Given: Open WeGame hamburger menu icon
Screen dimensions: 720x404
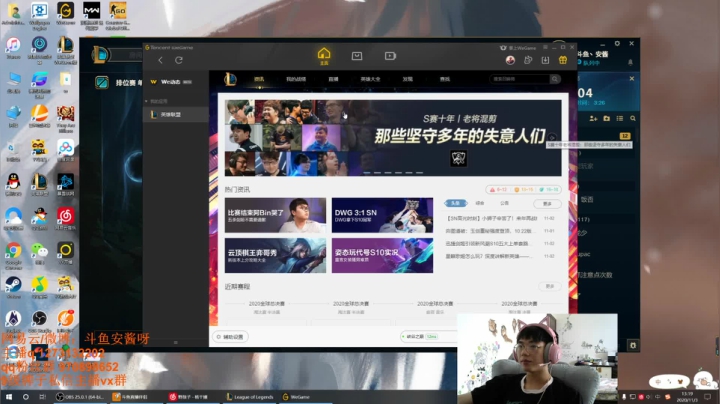Looking at the screenshot, I should click(545, 47).
